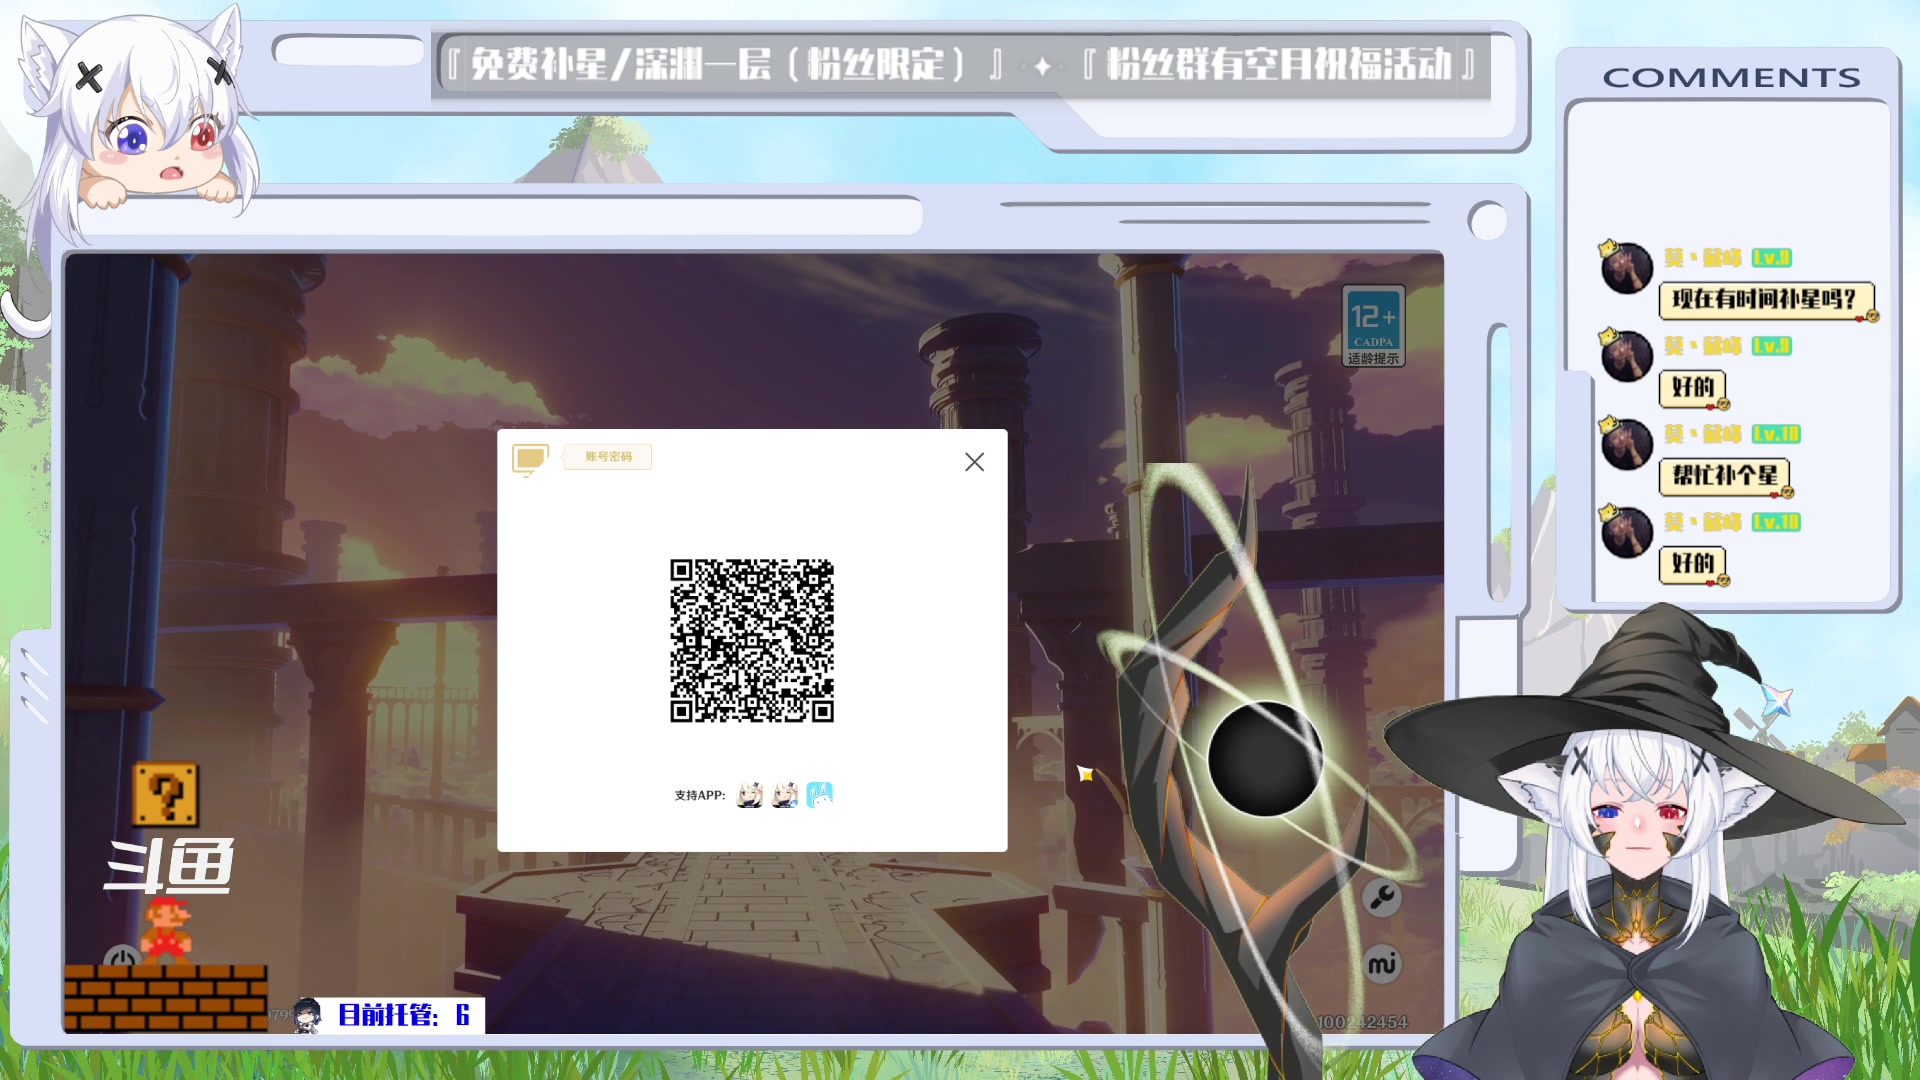Click the COMMENTS panel heading
1920x1080 pixels.
(1731, 77)
